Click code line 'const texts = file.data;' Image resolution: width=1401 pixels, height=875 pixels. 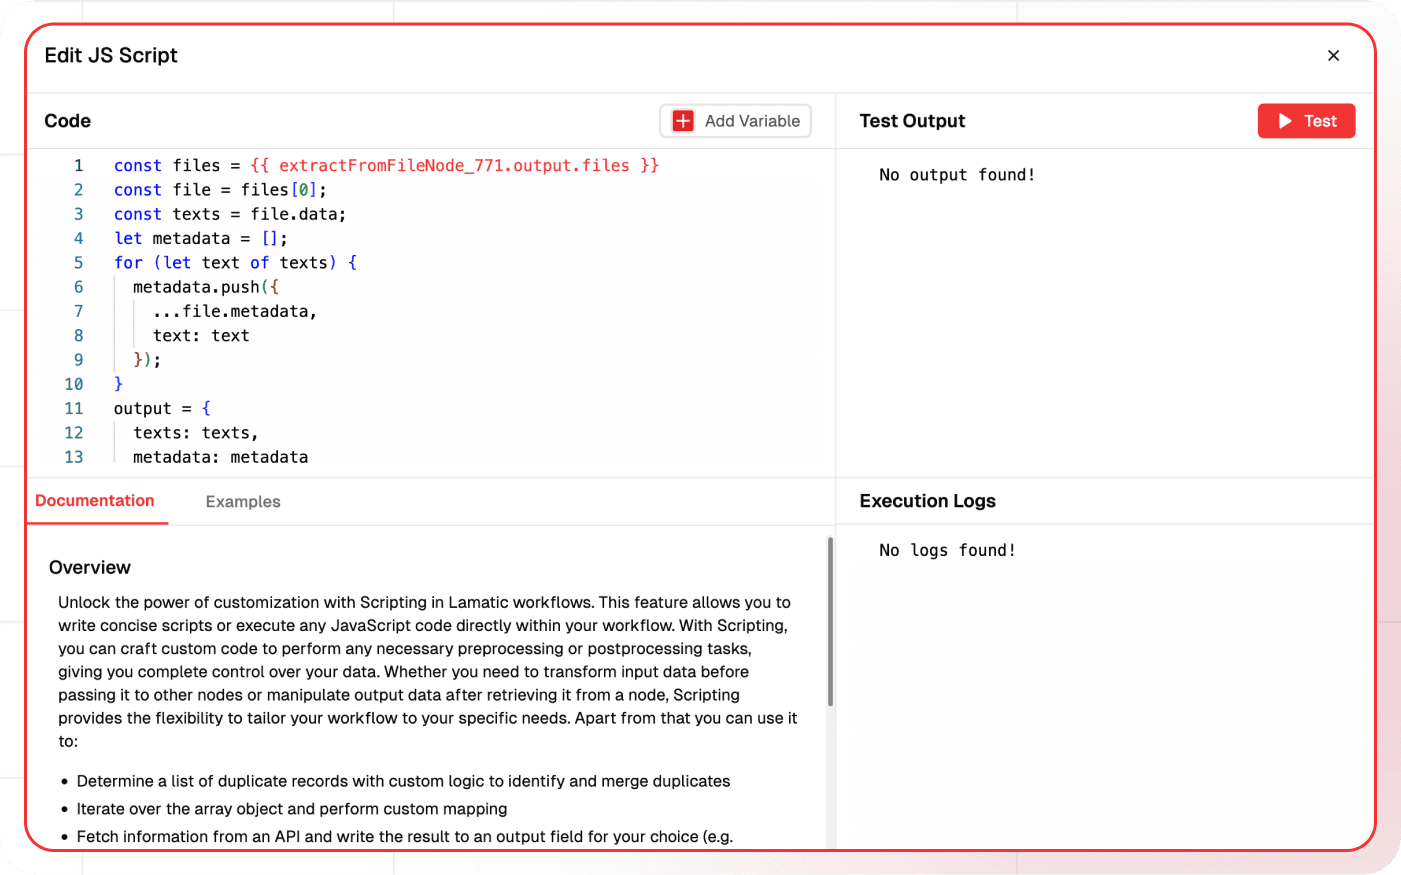pos(230,214)
